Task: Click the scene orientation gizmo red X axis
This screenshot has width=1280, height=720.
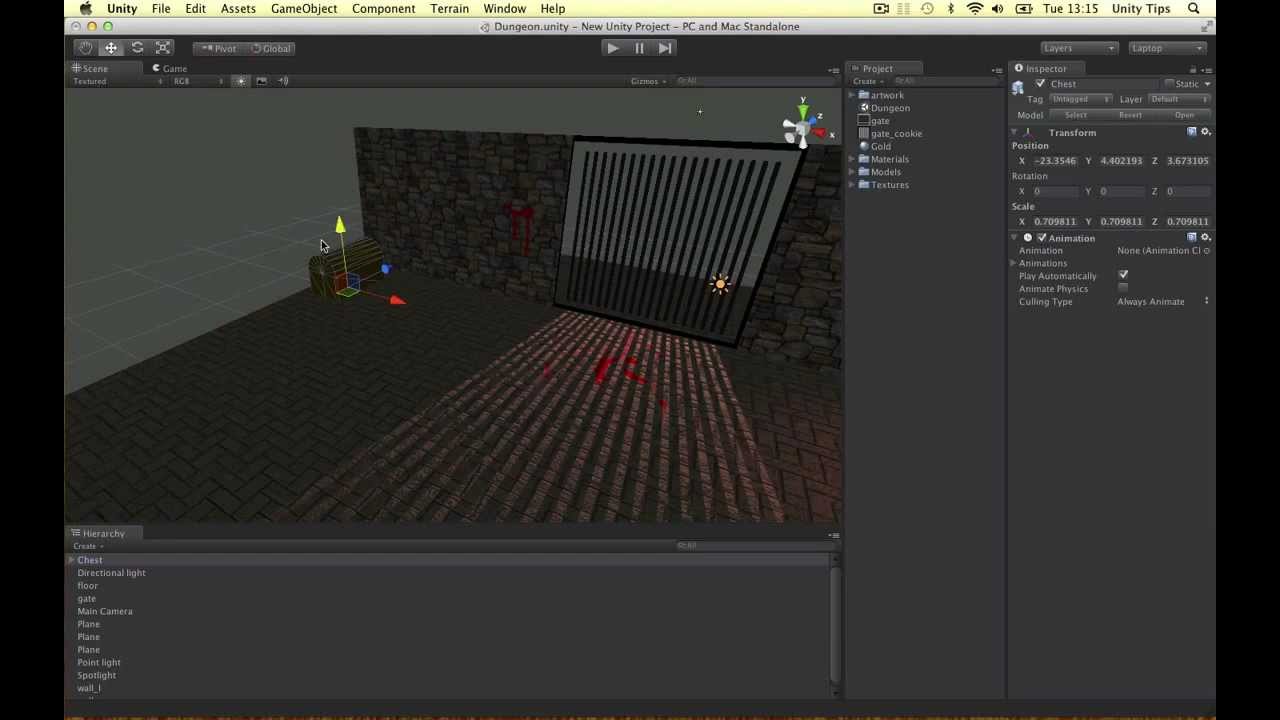Action: (x=821, y=132)
